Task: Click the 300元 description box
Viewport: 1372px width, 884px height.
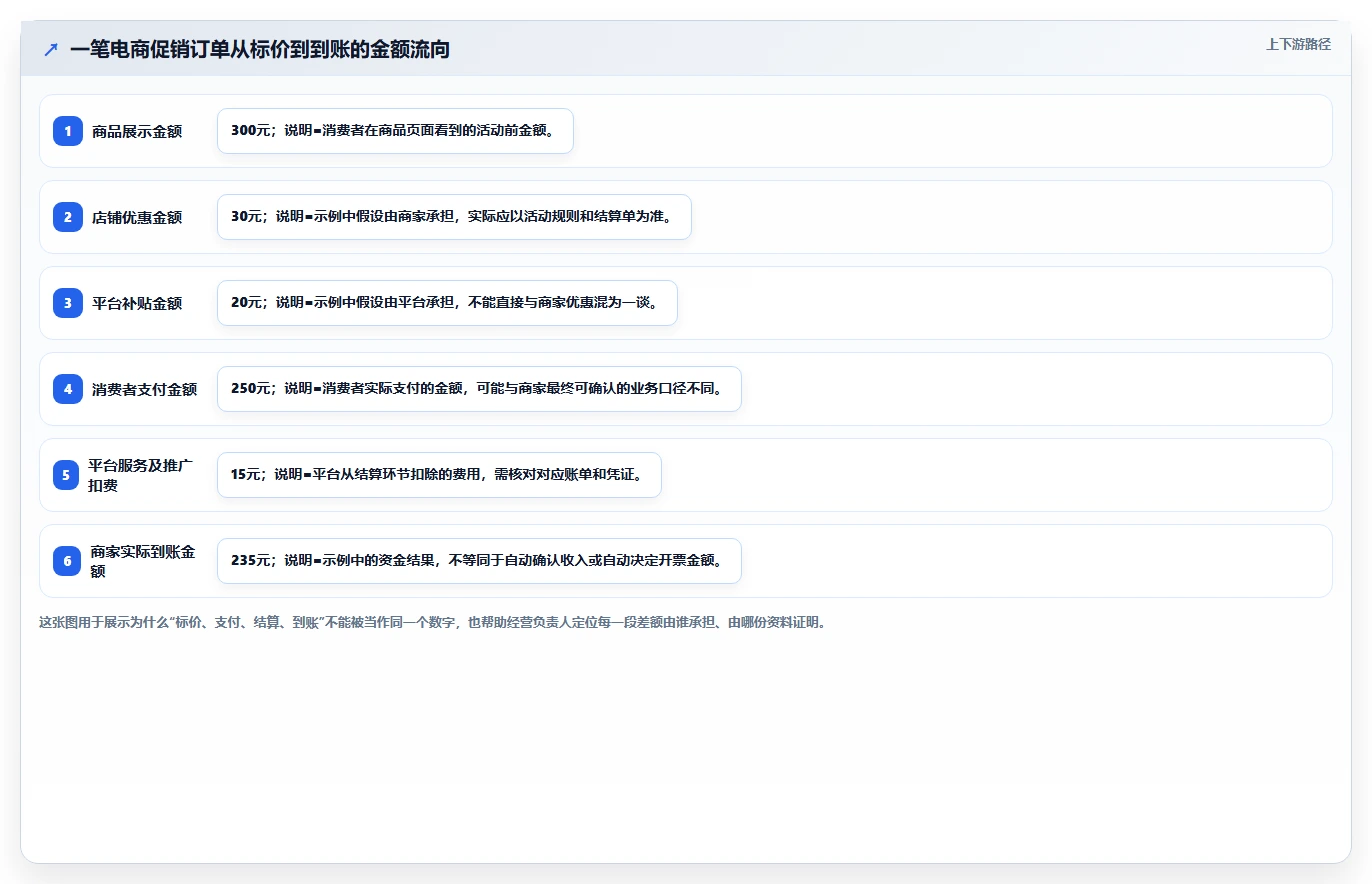Action: (395, 131)
